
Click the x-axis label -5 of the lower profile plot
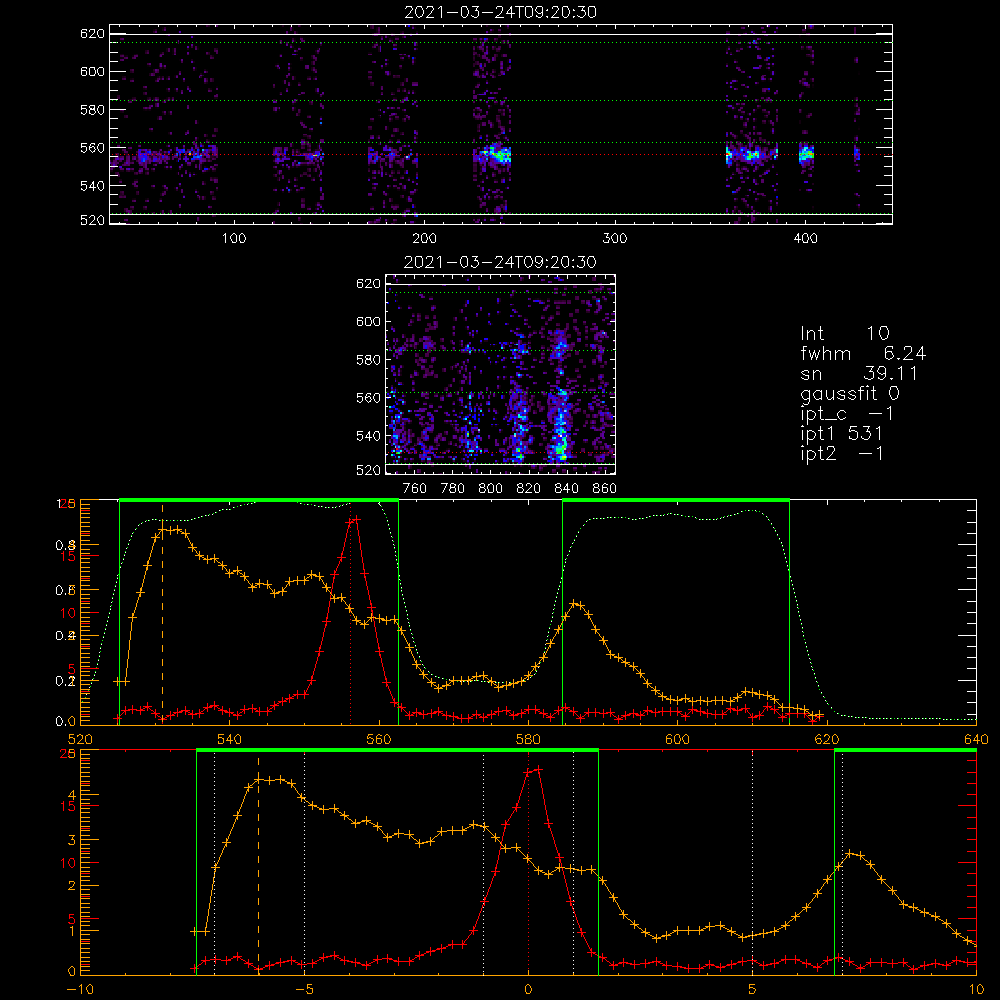305,989
